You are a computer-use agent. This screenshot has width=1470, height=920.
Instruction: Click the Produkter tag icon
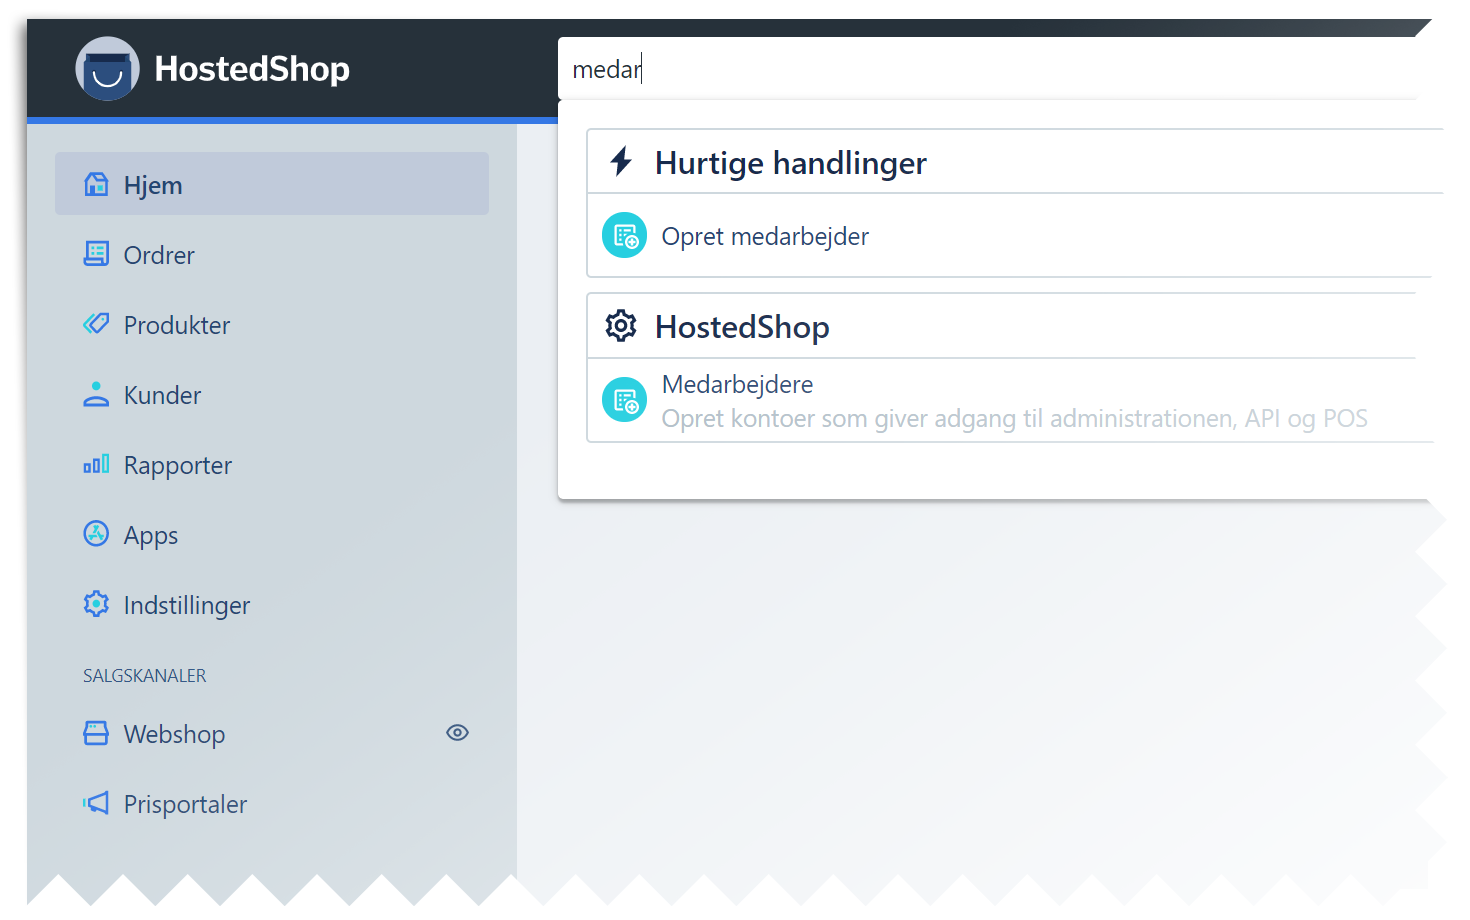point(96,324)
